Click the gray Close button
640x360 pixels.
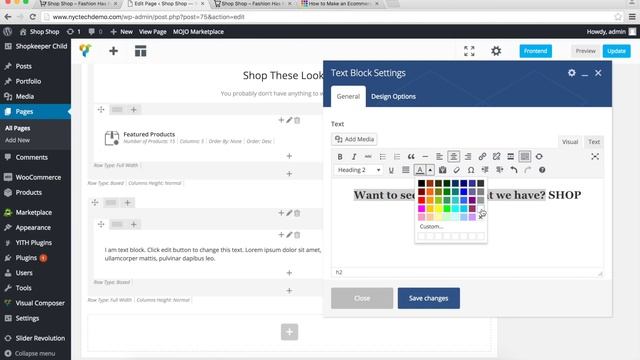362,298
